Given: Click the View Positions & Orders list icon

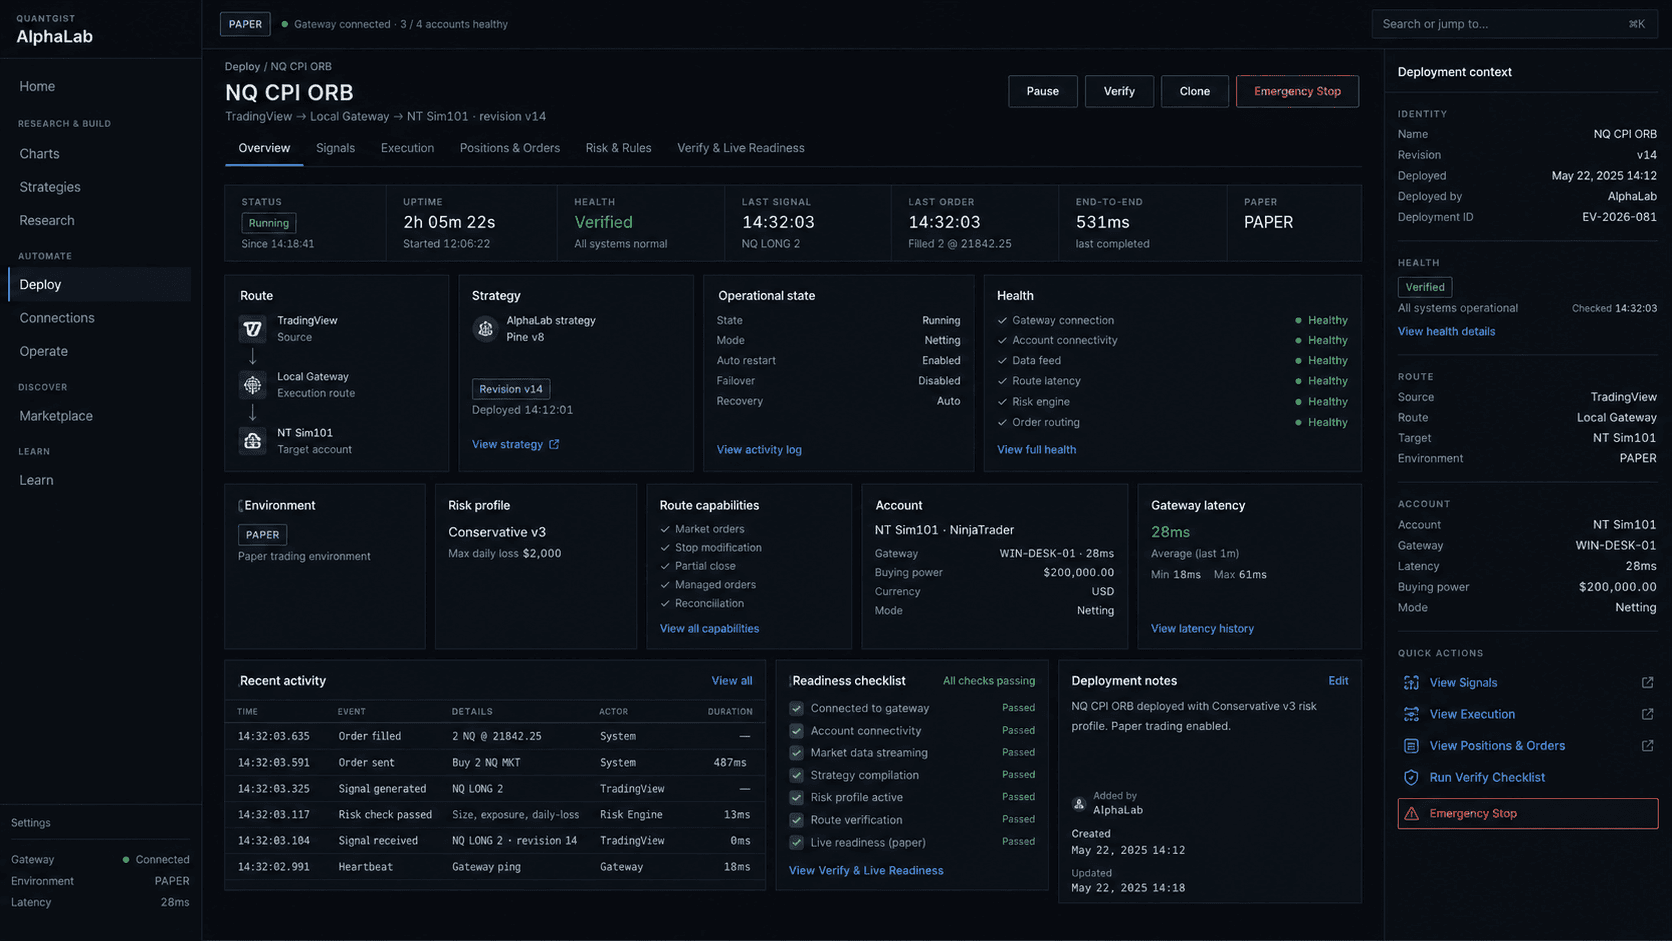Looking at the screenshot, I should click(x=1411, y=746).
